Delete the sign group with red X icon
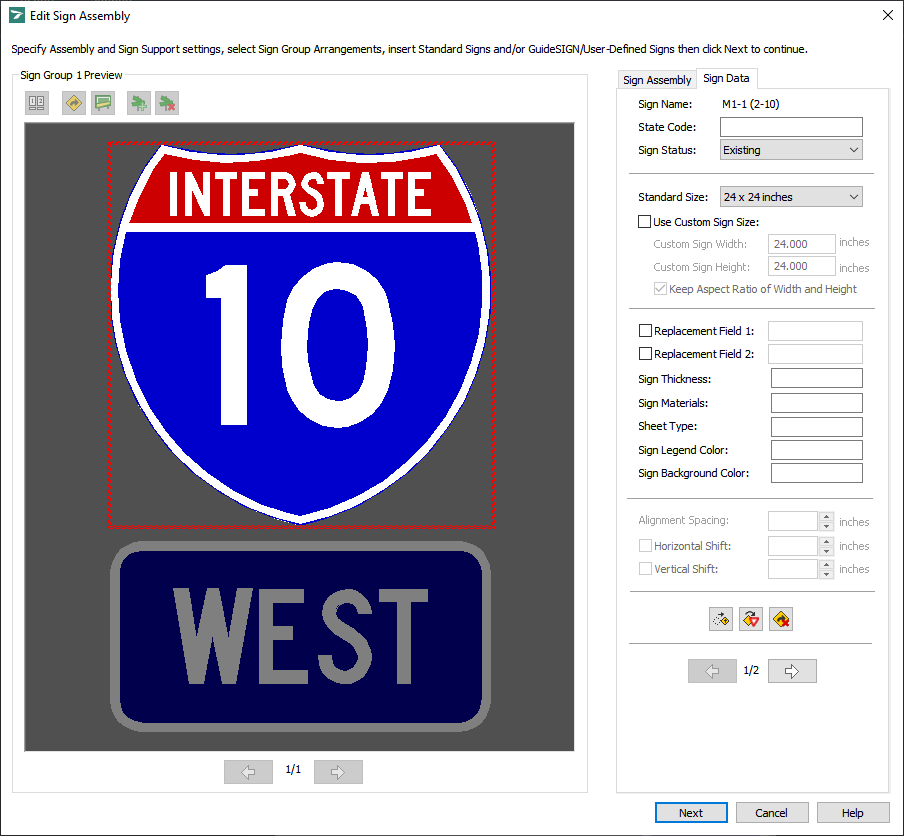Image resolution: width=904 pixels, height=836 pixels. coord(167,103)
